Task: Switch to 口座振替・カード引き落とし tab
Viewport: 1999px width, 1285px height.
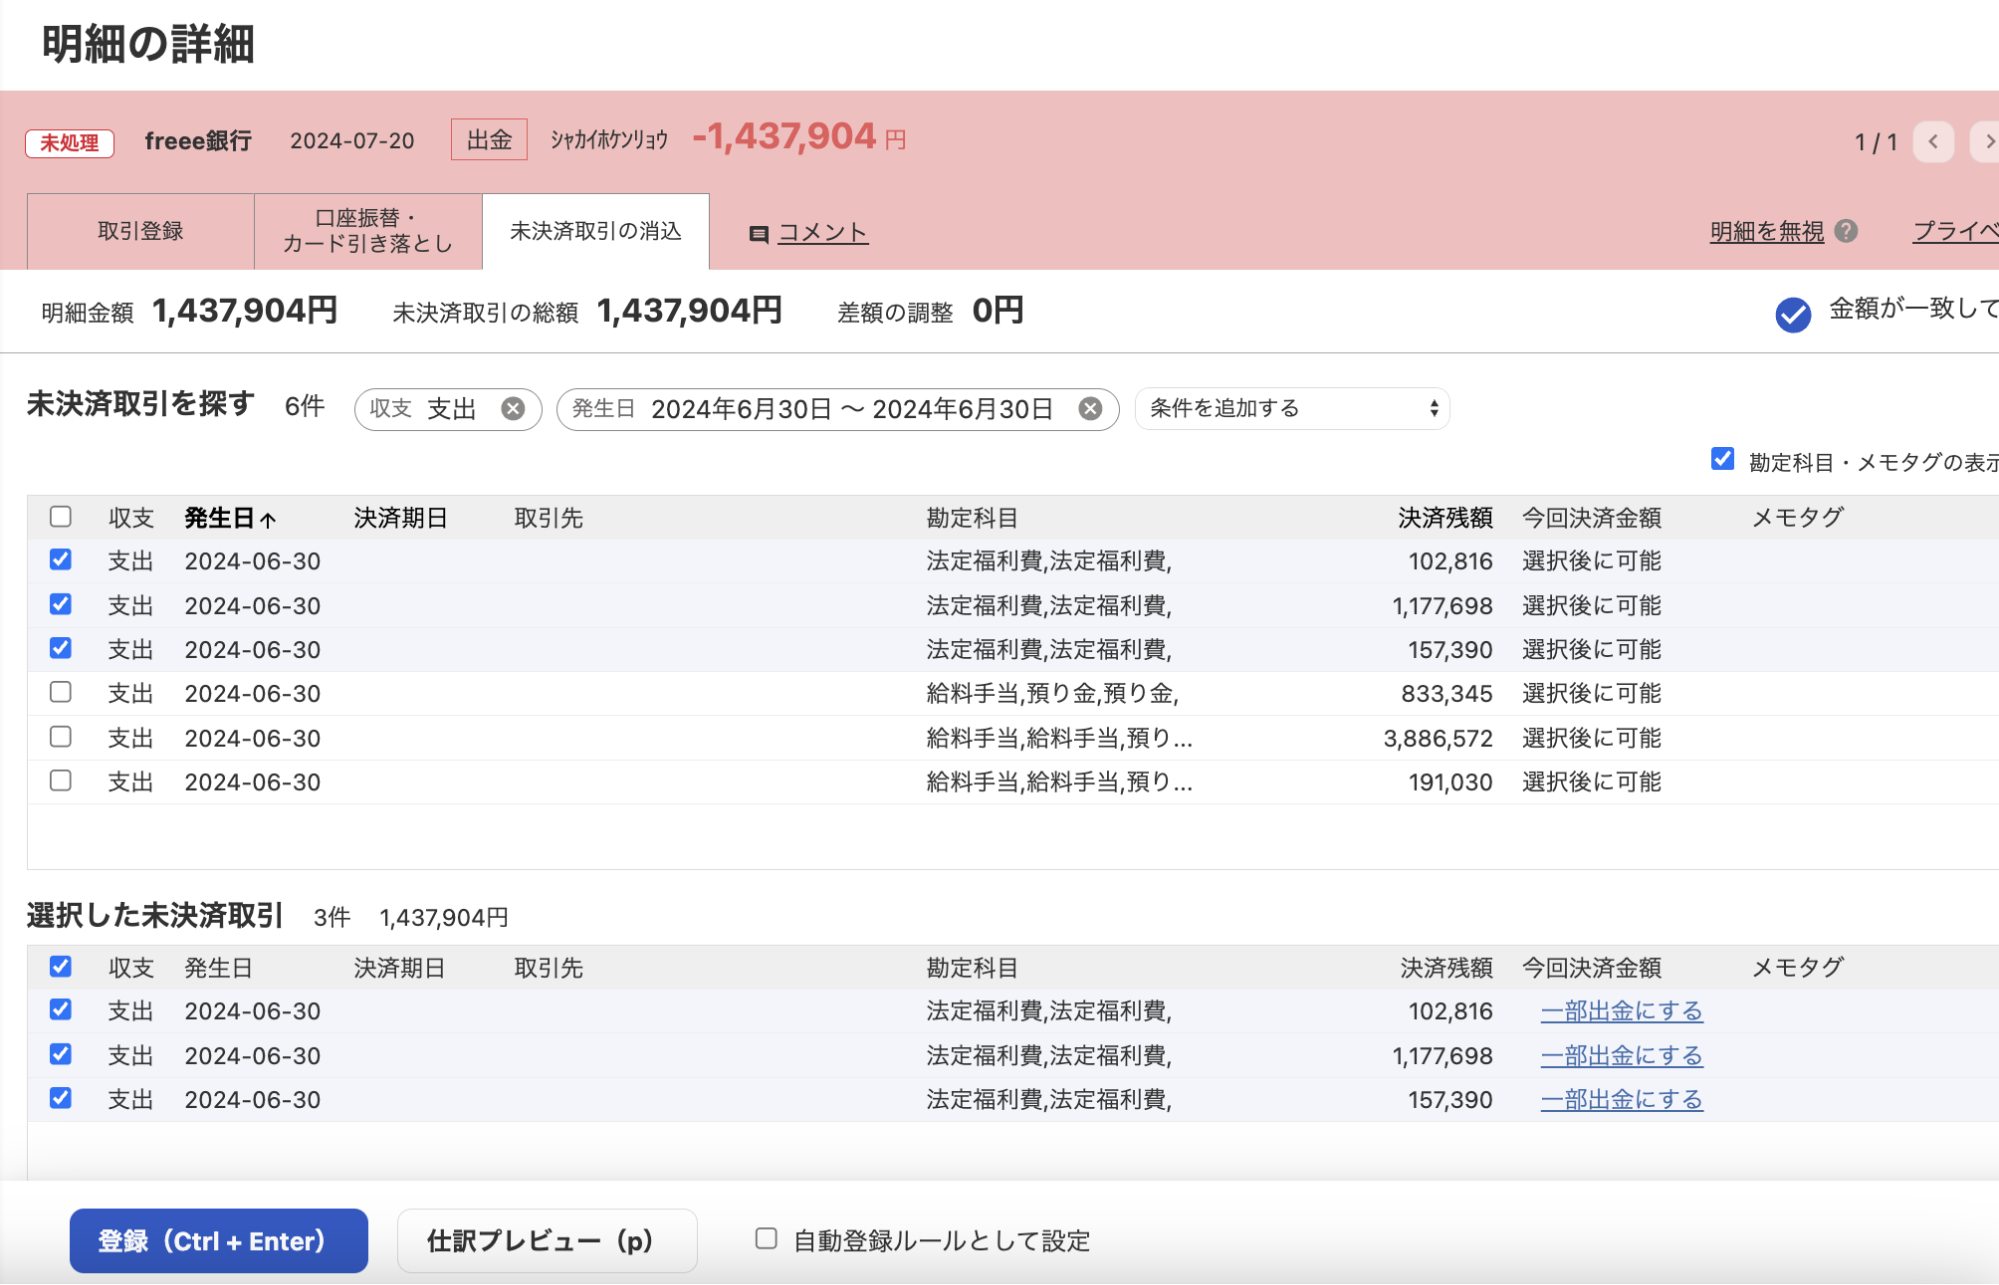Action: pyautogui.click(x=368, y=231)
